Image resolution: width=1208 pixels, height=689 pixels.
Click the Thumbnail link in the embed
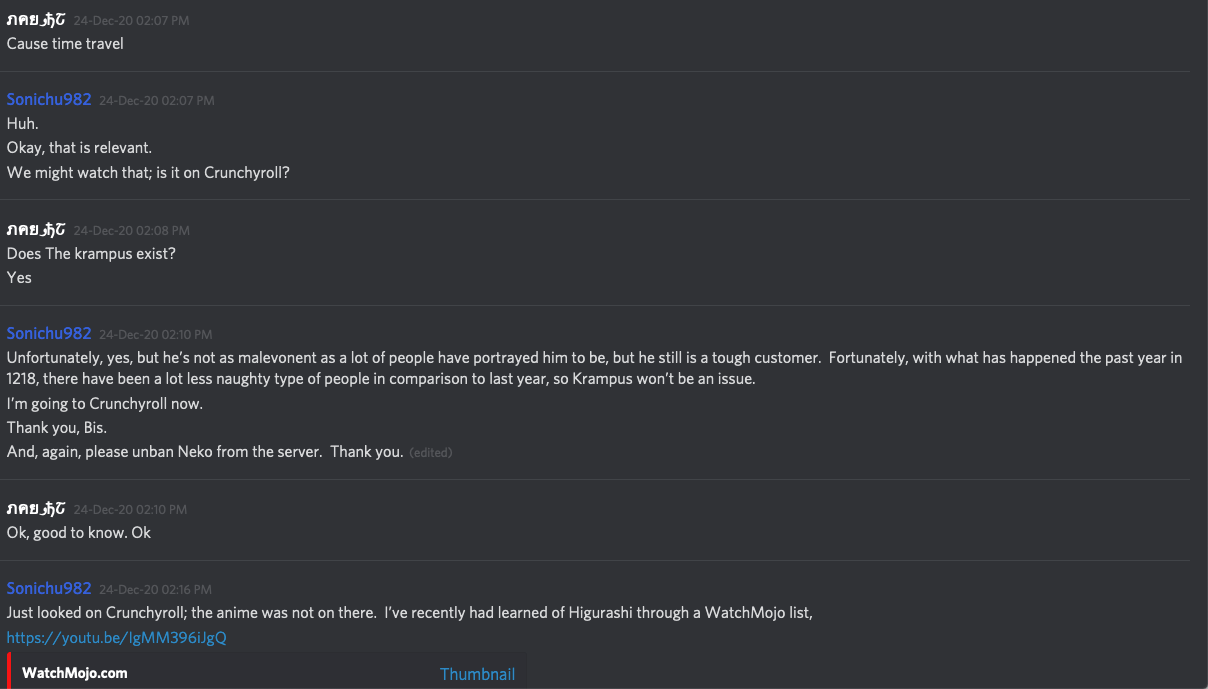point(477,674)
